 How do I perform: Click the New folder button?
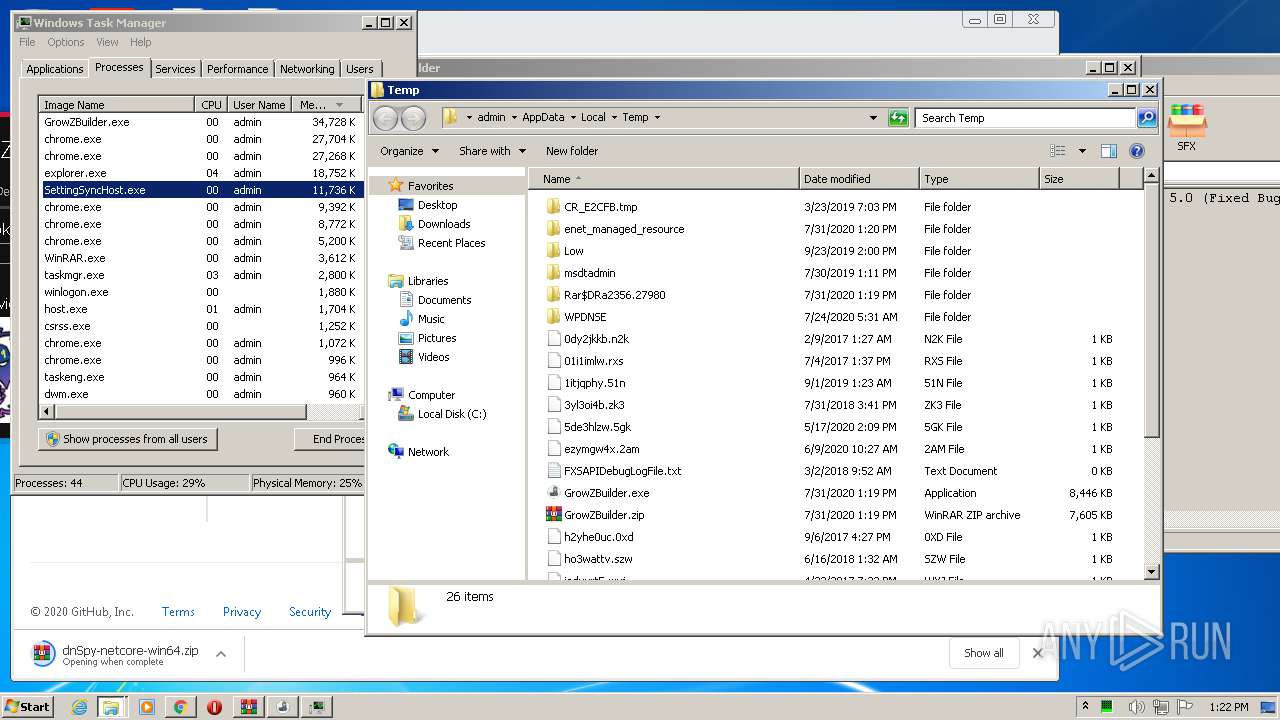[572, 151]
